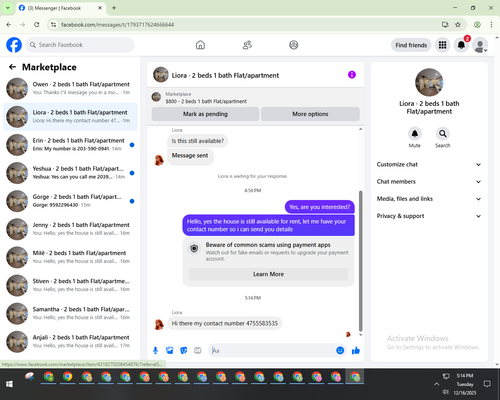
Task: Open Stiven conversation in list
Action: click(70, 285)
